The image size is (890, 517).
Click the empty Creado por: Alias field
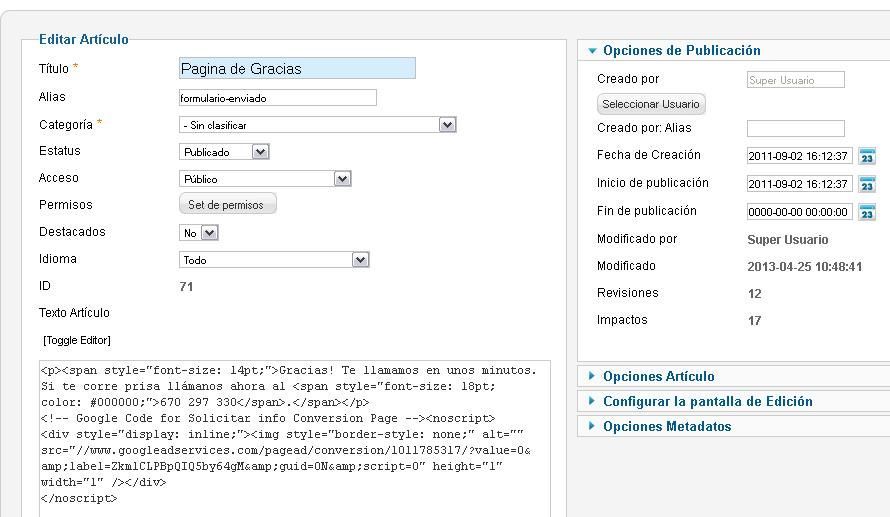[795, 128]
